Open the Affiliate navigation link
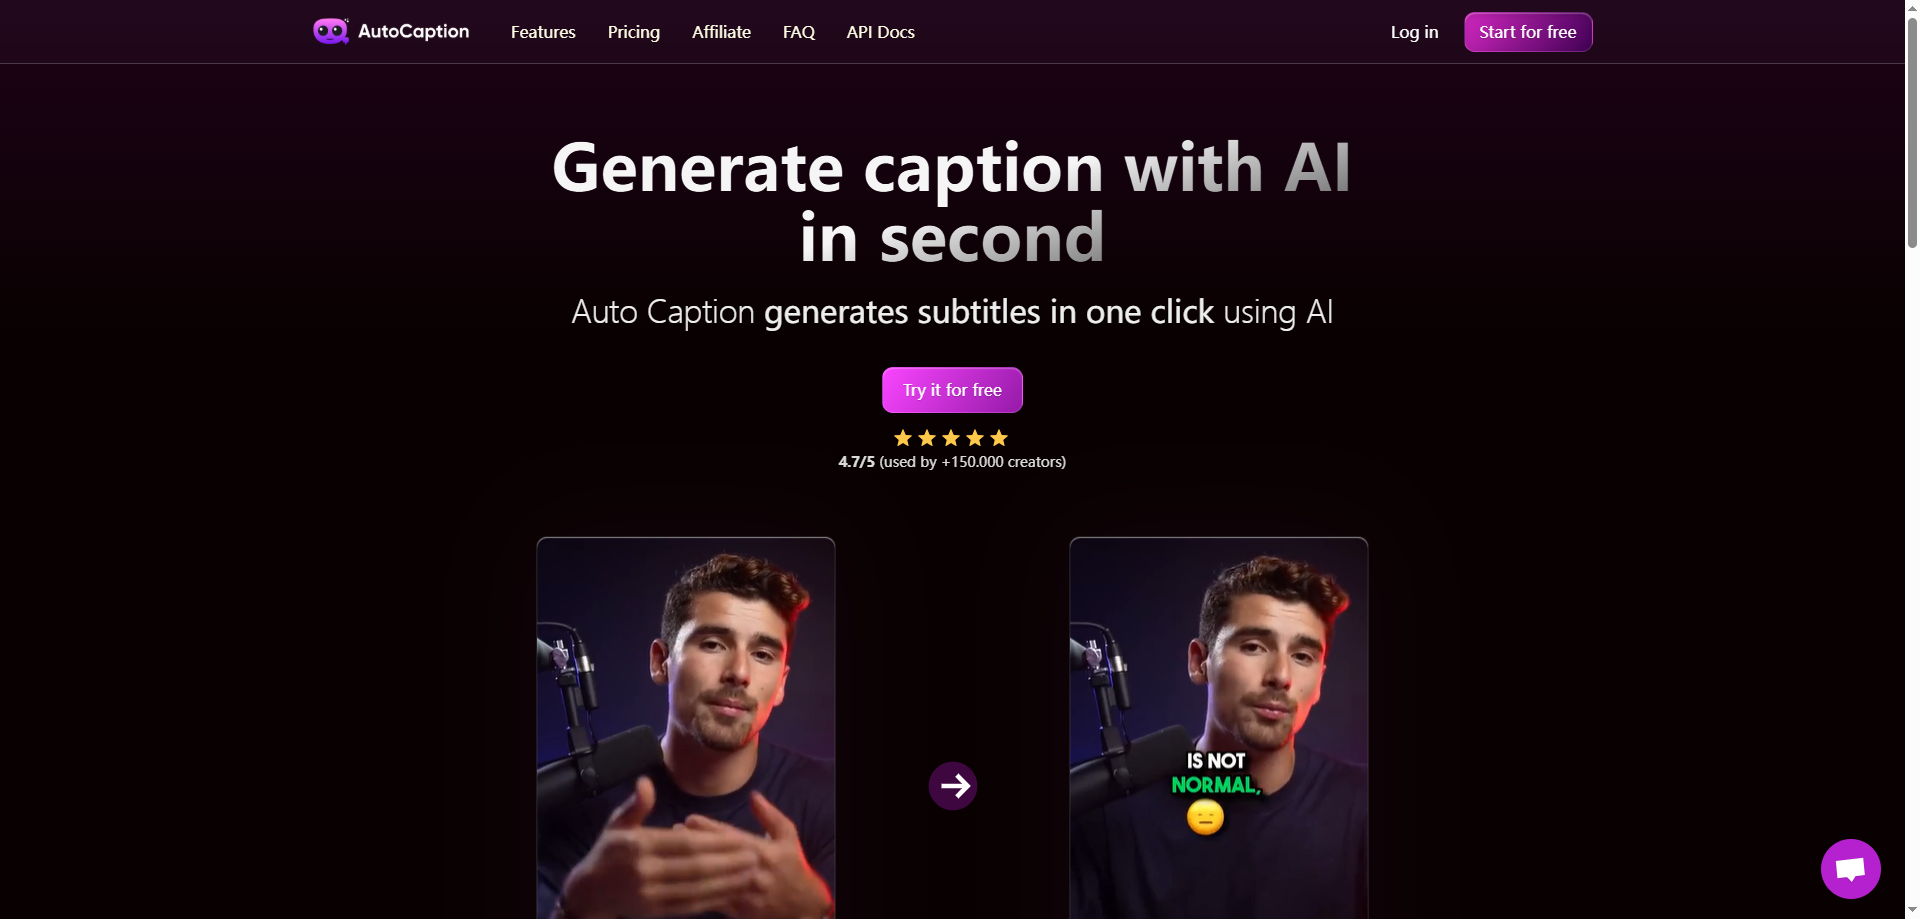This screenshot has height=919, width=1920. pyautogui.click(x=721, y=32)
